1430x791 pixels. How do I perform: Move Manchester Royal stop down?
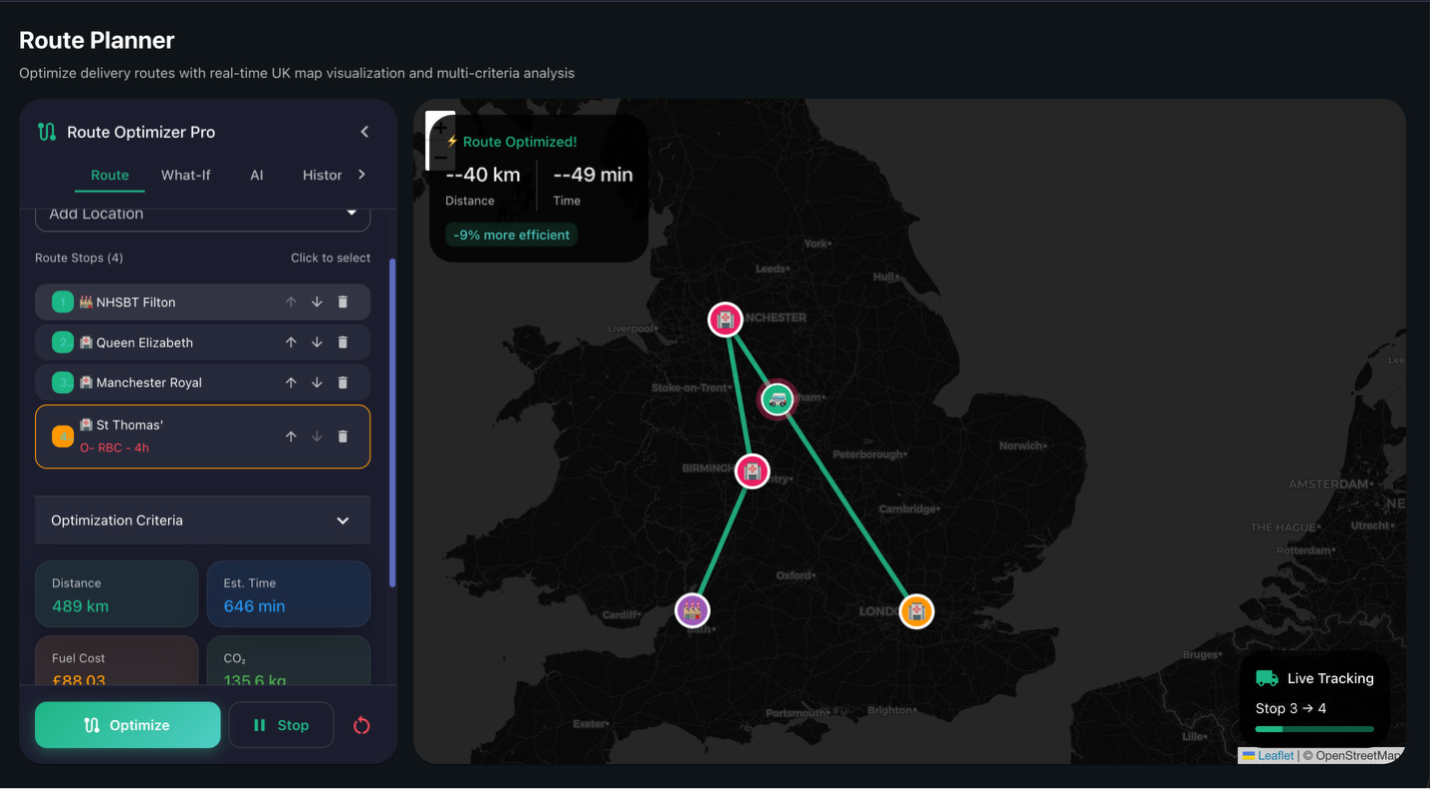click(x=317, y=382)
